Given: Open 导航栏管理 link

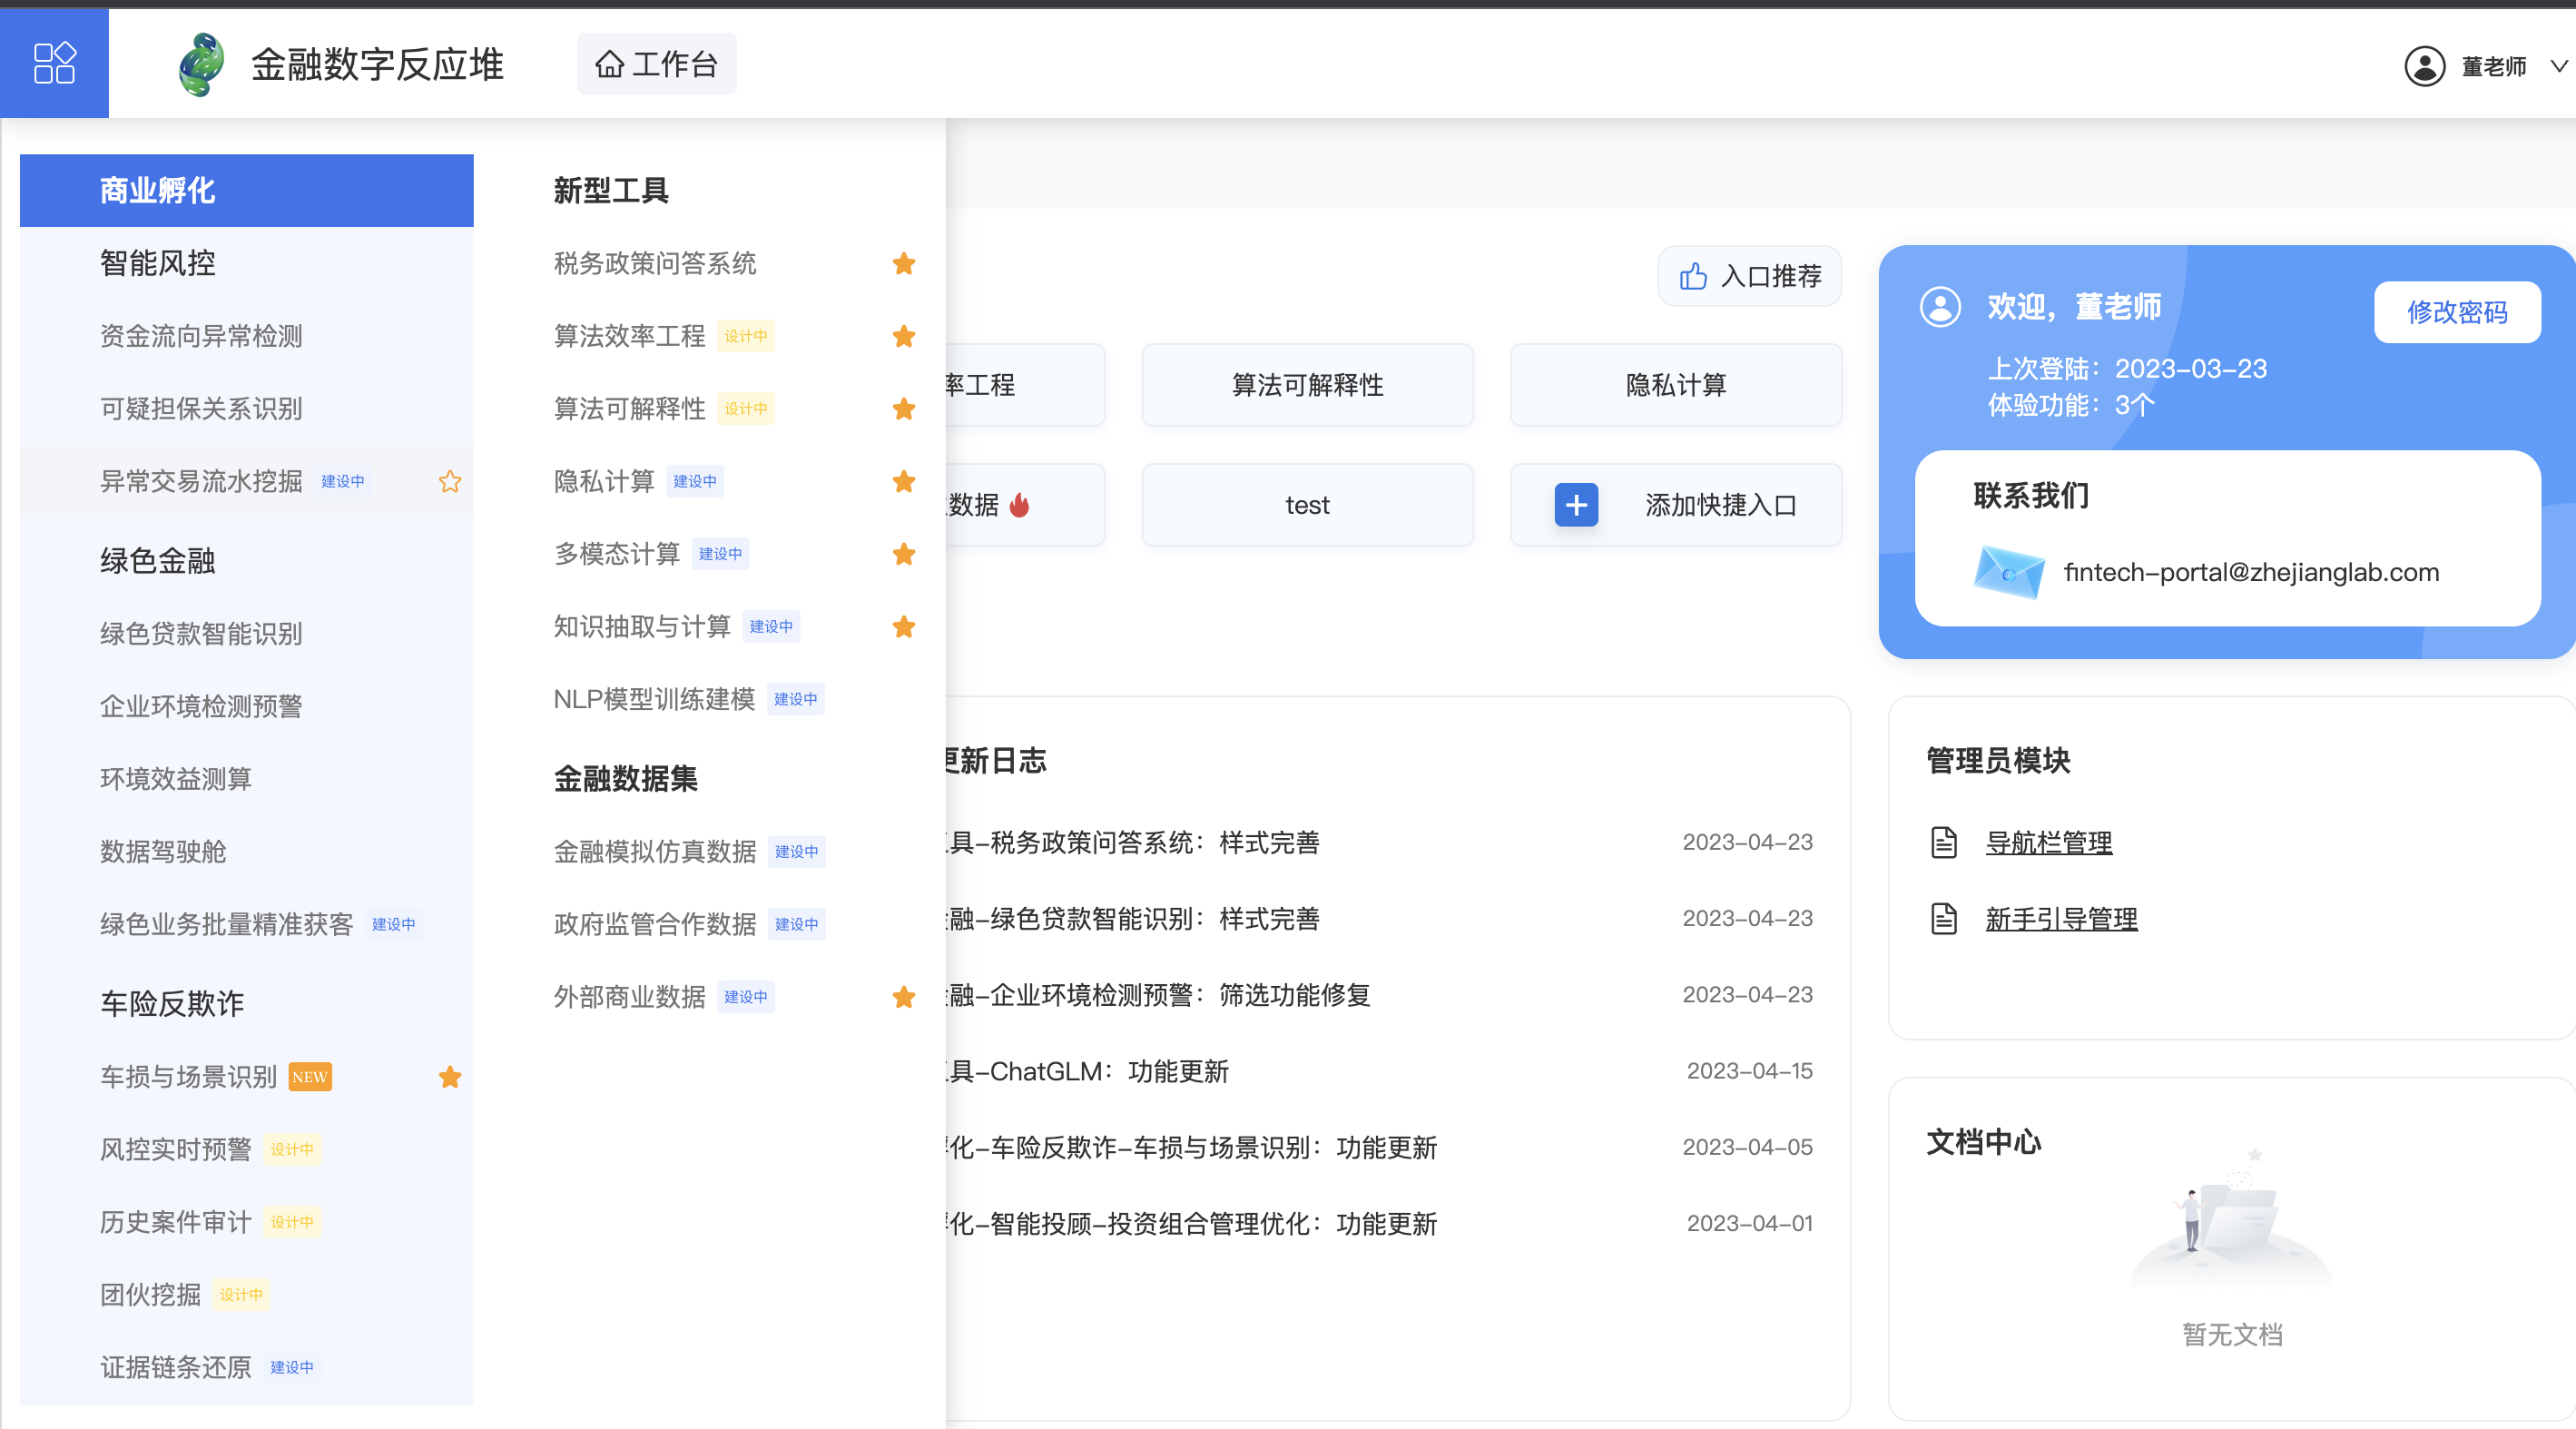Looking at the screenshot, I should (x=2049, y=842).
